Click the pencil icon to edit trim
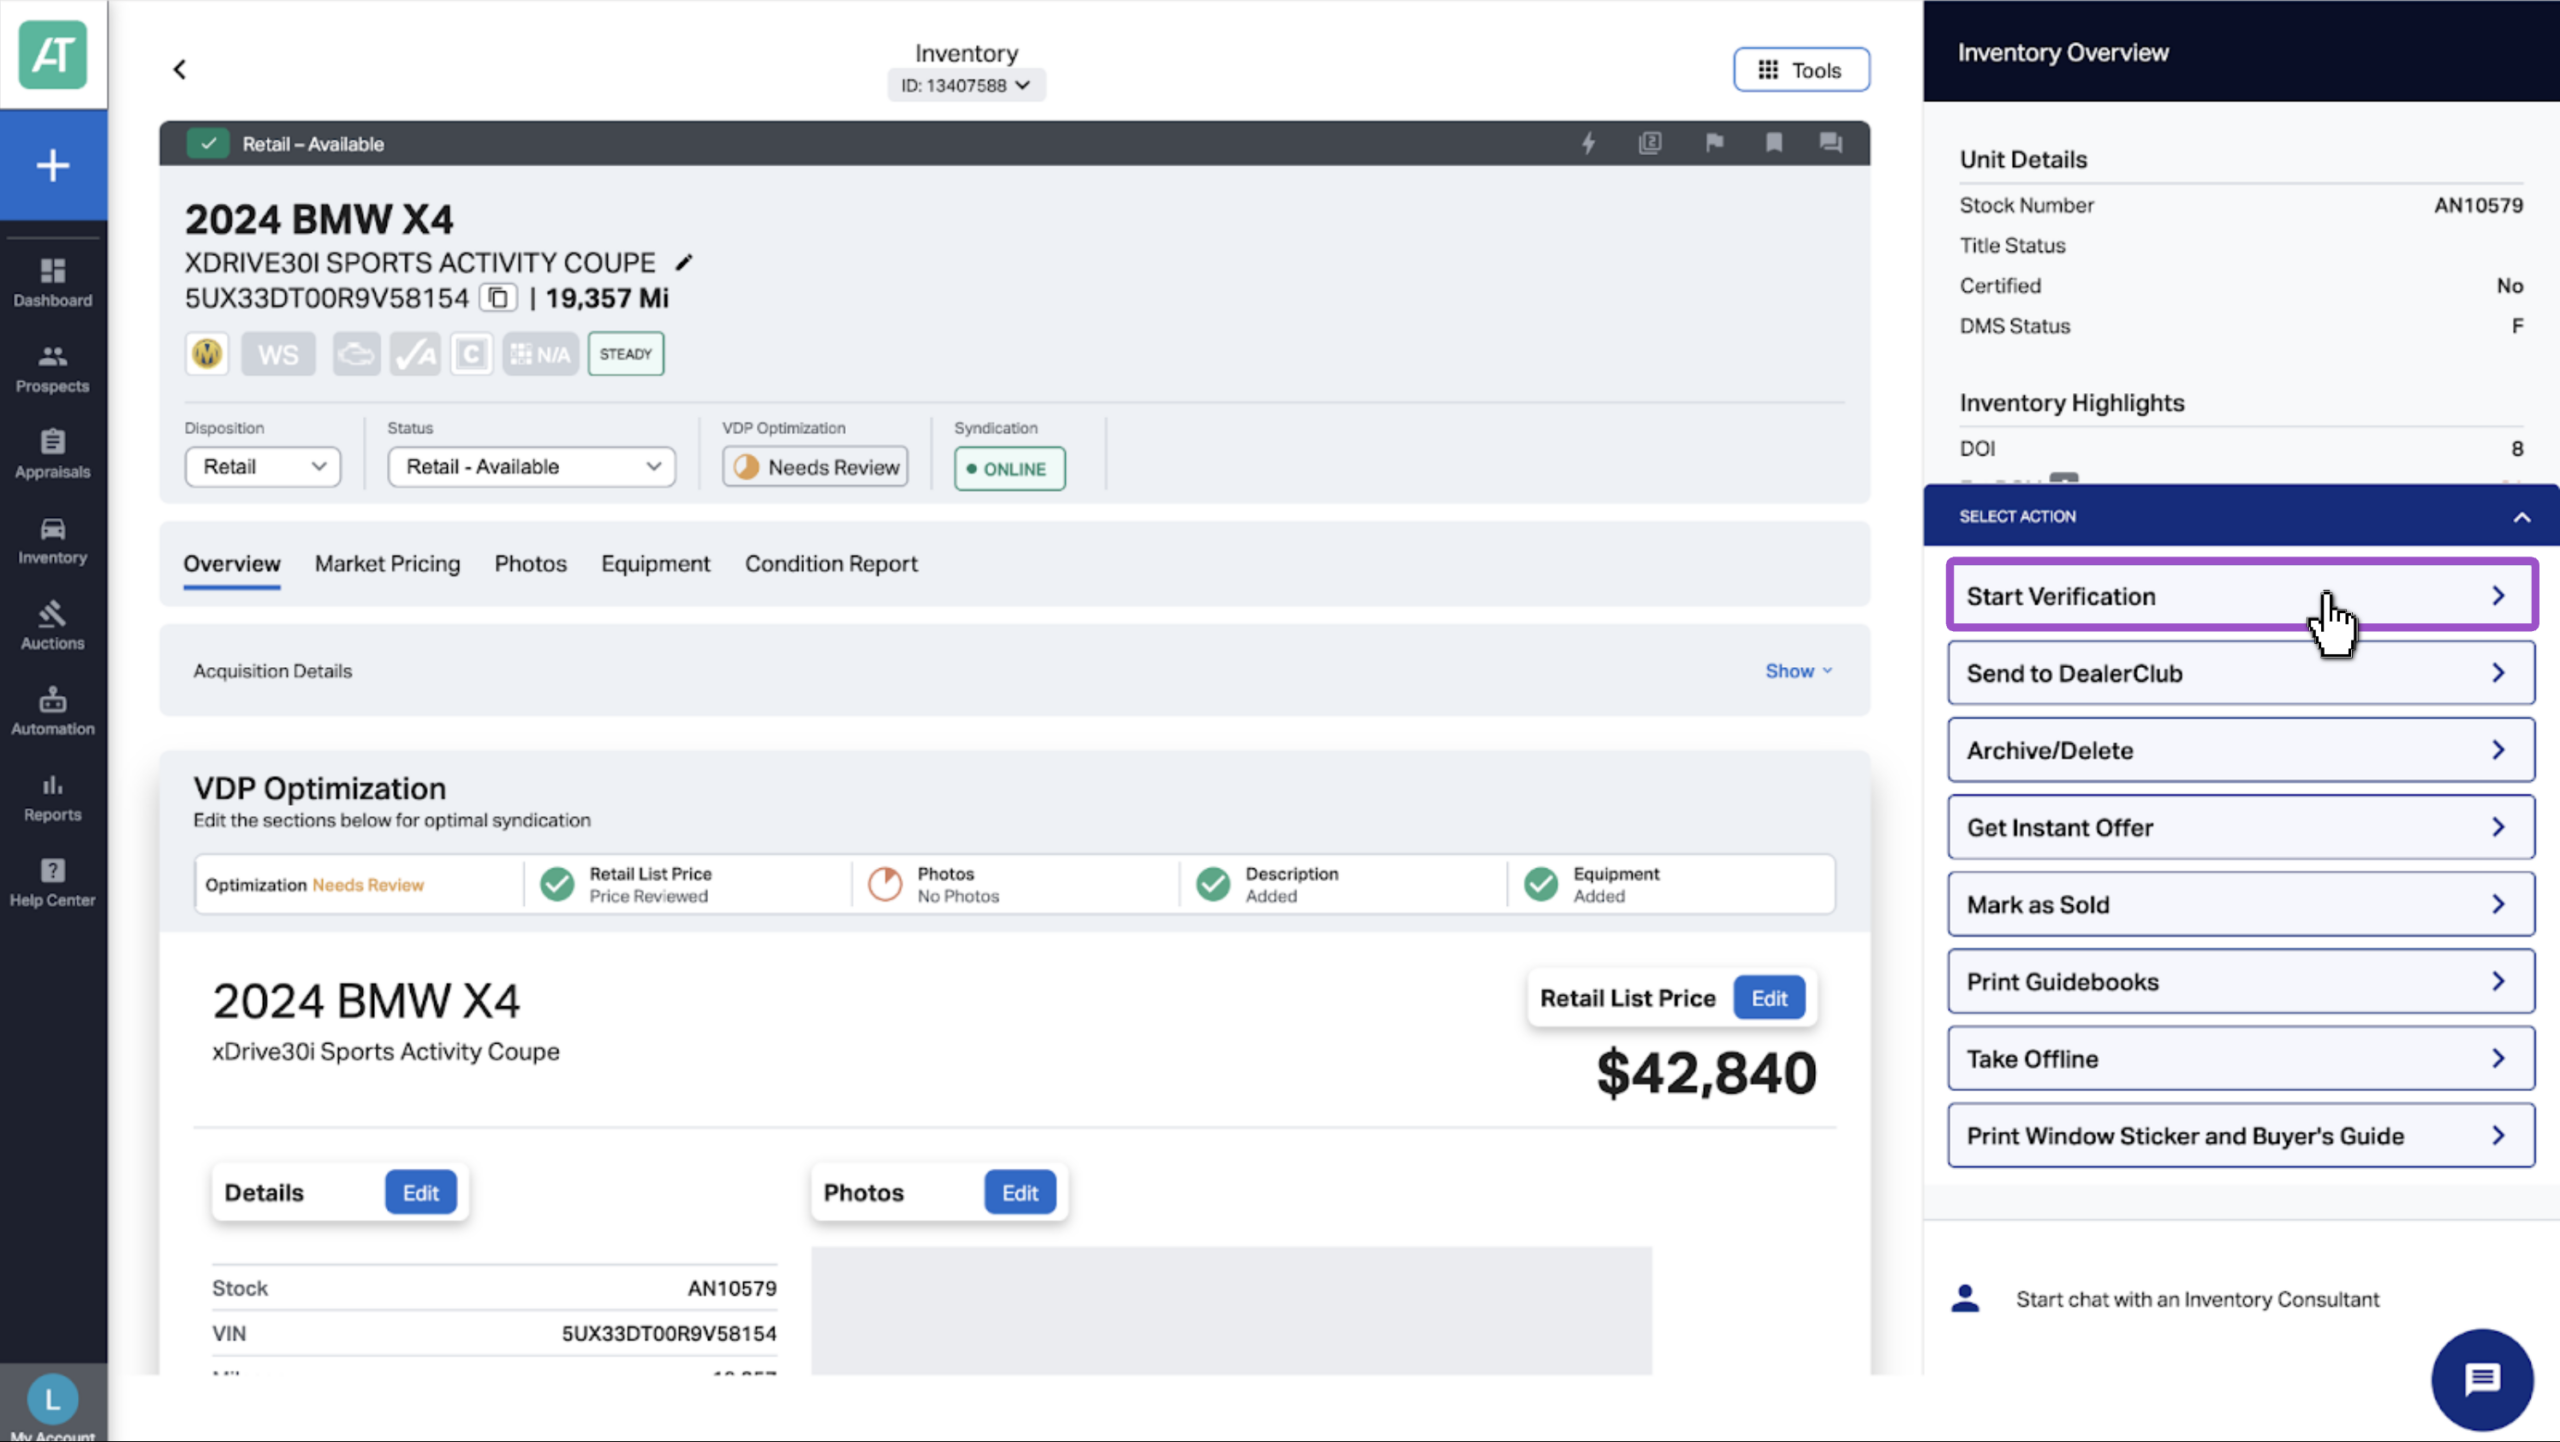 [684, 263]
